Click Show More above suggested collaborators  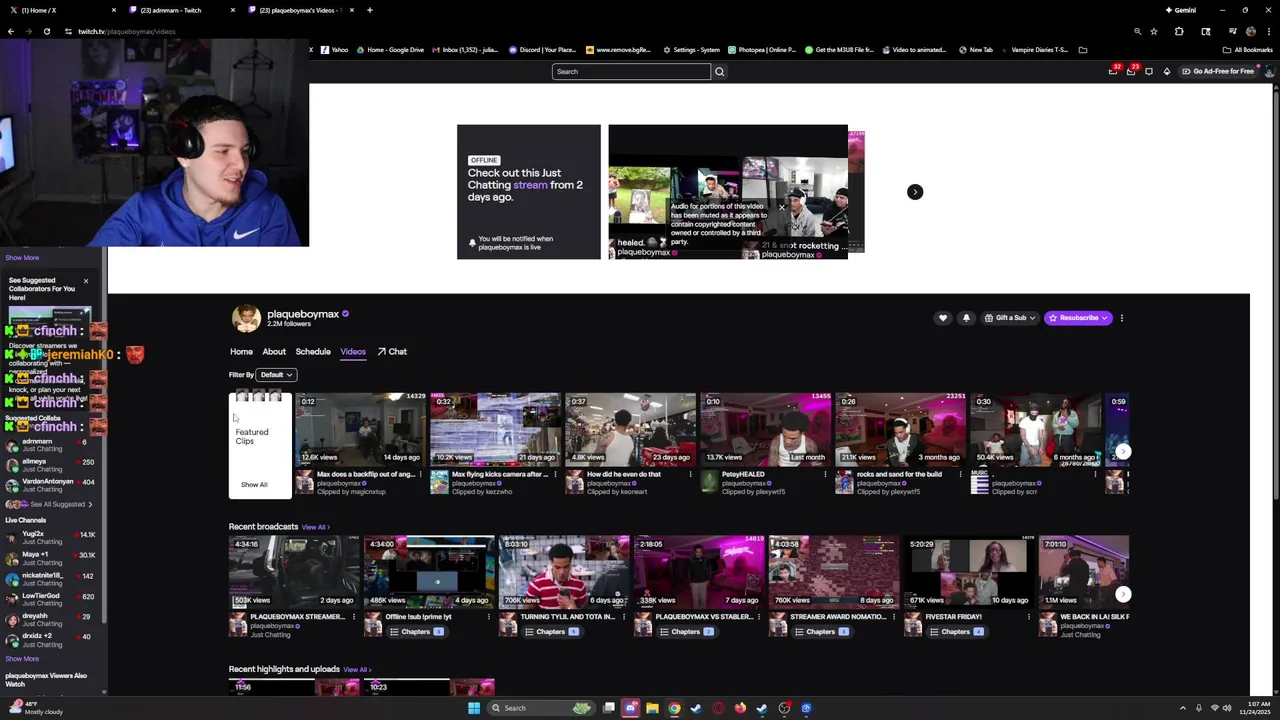(22, 258)
